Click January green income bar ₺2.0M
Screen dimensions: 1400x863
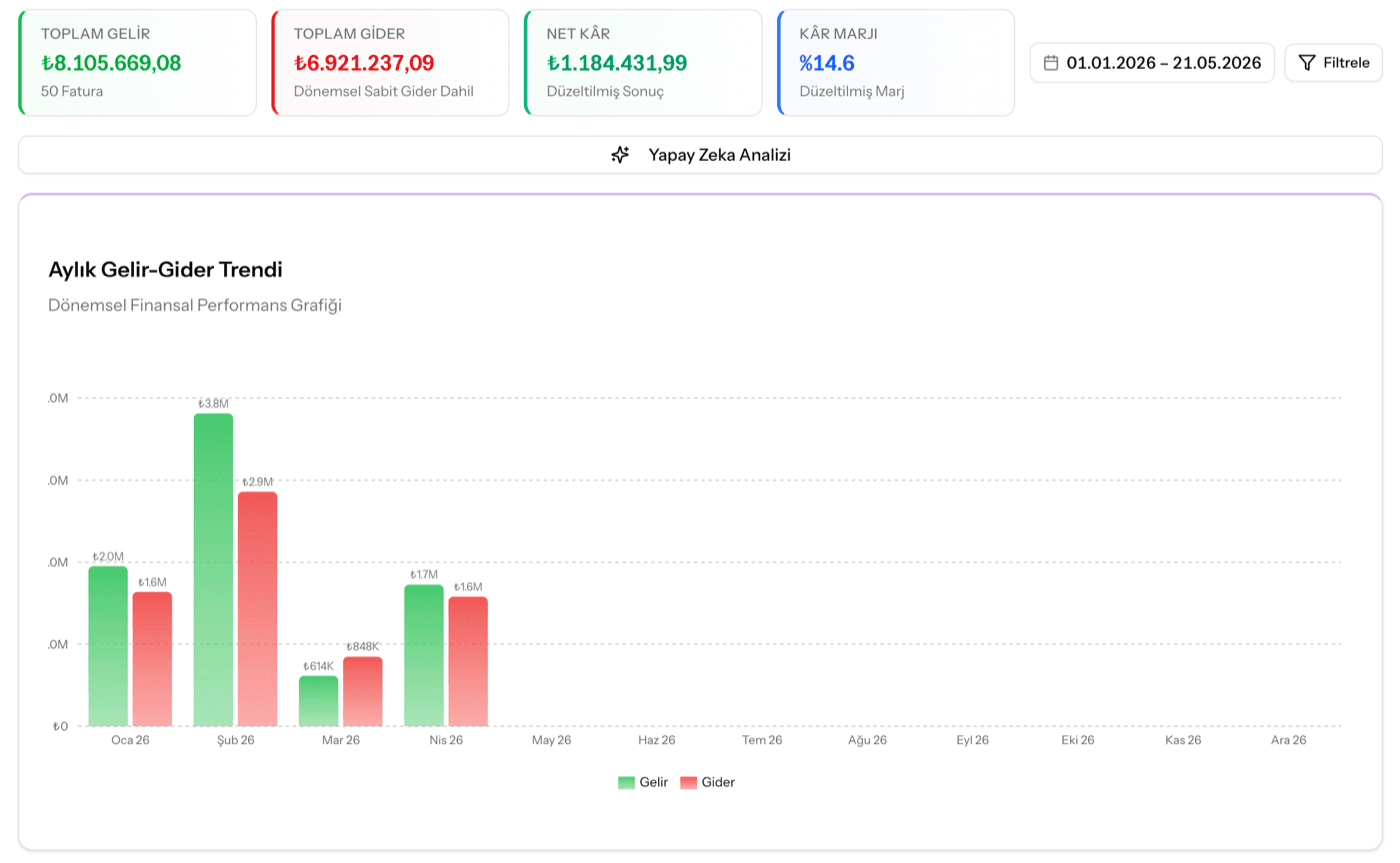[108, 646]
